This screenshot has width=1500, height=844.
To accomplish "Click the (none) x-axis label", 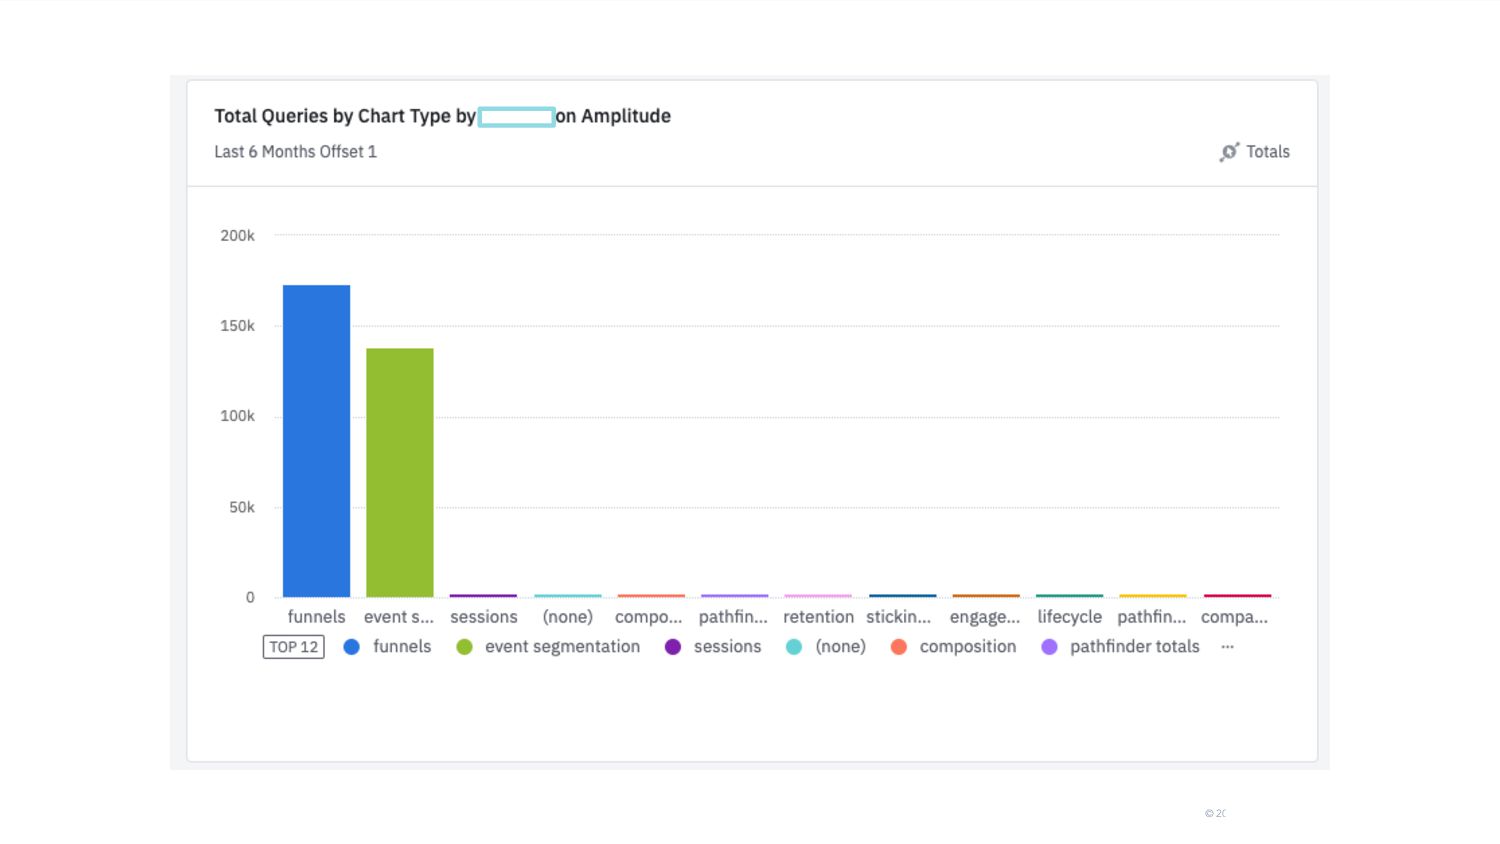I will coord(568,617).
